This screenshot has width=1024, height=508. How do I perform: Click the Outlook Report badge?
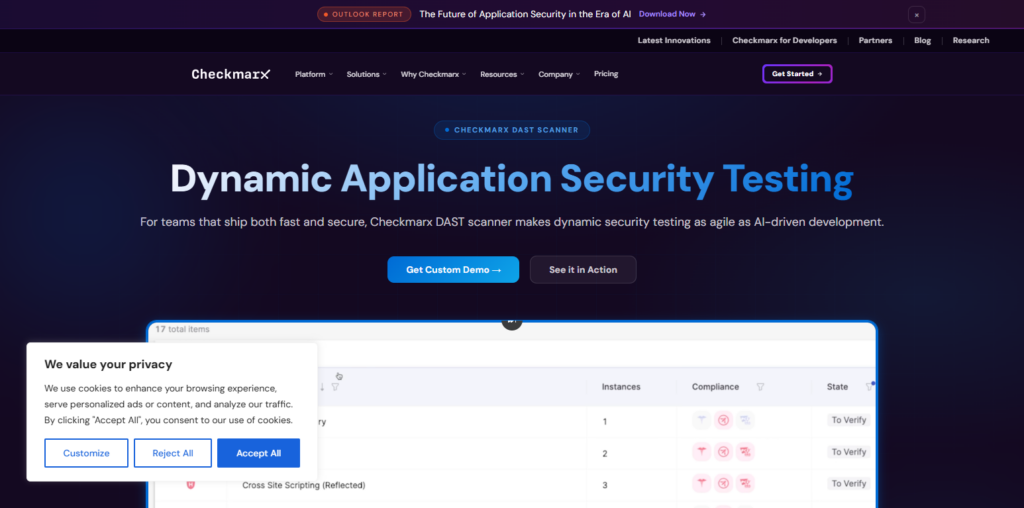[x=364, y=14]
